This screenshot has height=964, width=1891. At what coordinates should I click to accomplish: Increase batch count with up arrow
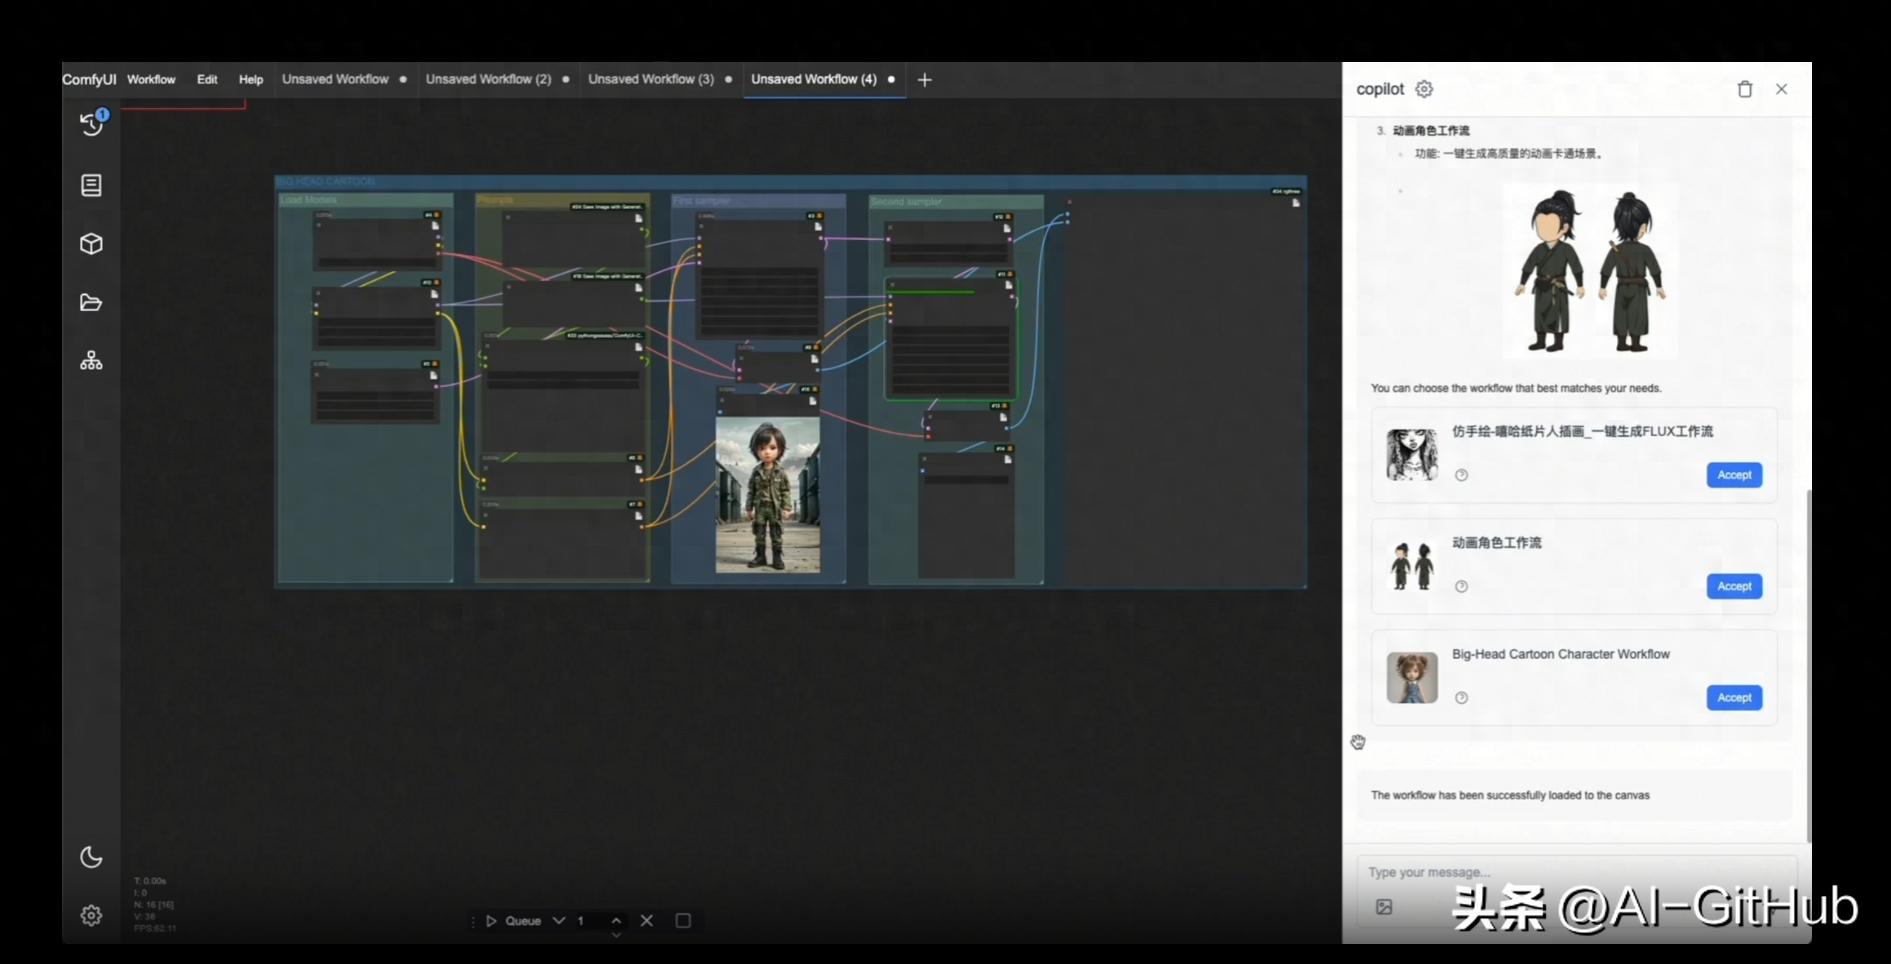[x=616, y=919]
